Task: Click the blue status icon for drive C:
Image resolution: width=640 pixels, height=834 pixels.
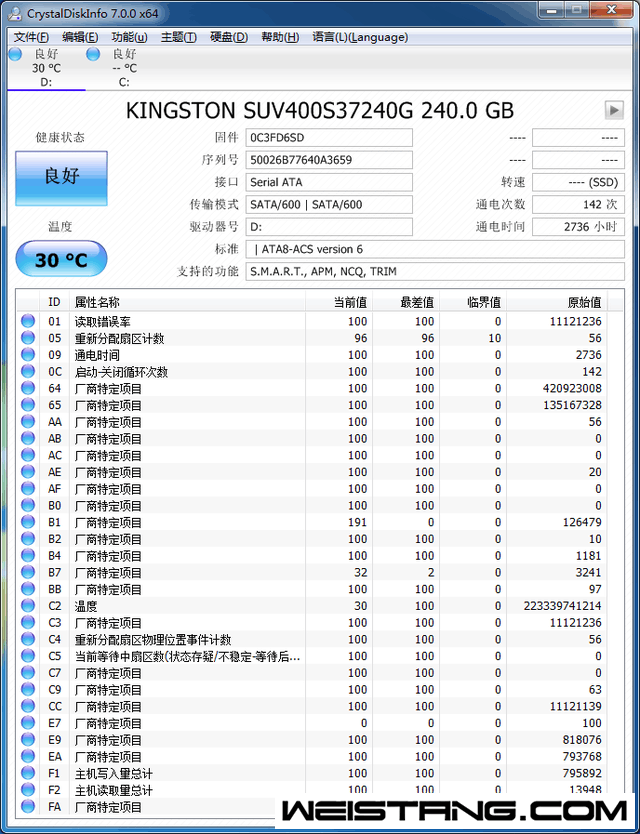Action: pos(93,54)
